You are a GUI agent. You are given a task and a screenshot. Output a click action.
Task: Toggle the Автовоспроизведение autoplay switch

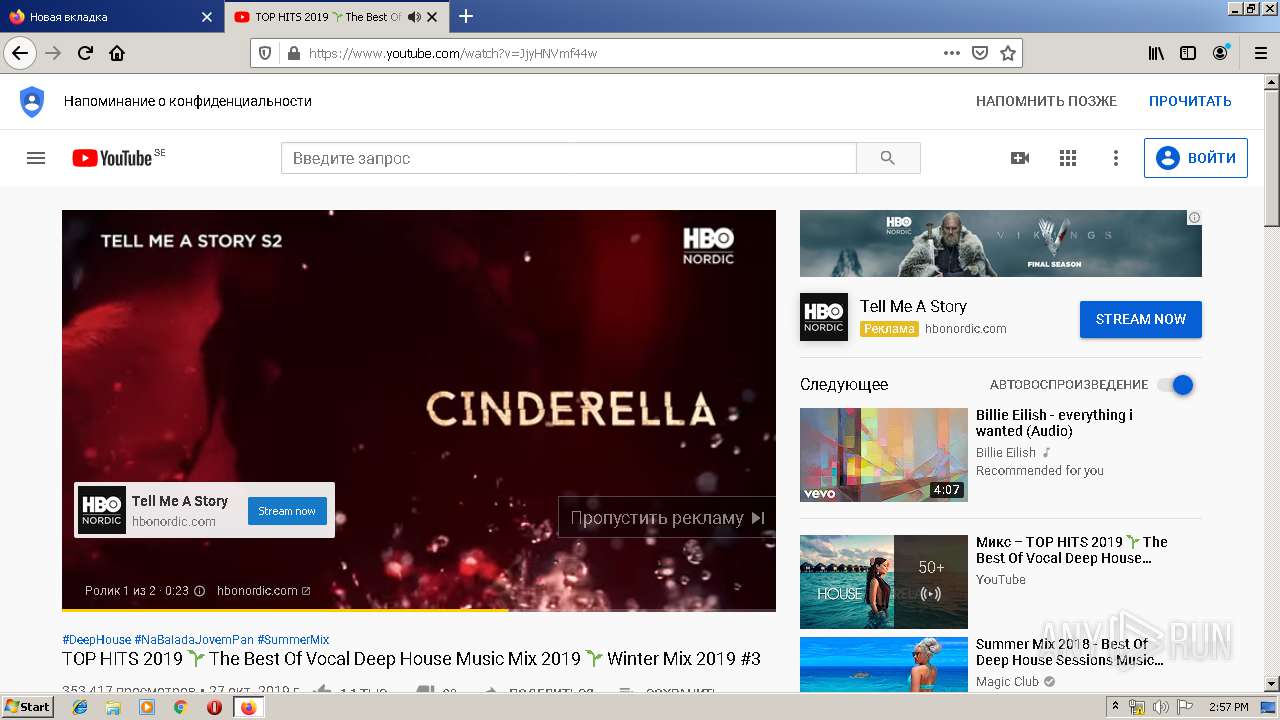point(1176,385)
